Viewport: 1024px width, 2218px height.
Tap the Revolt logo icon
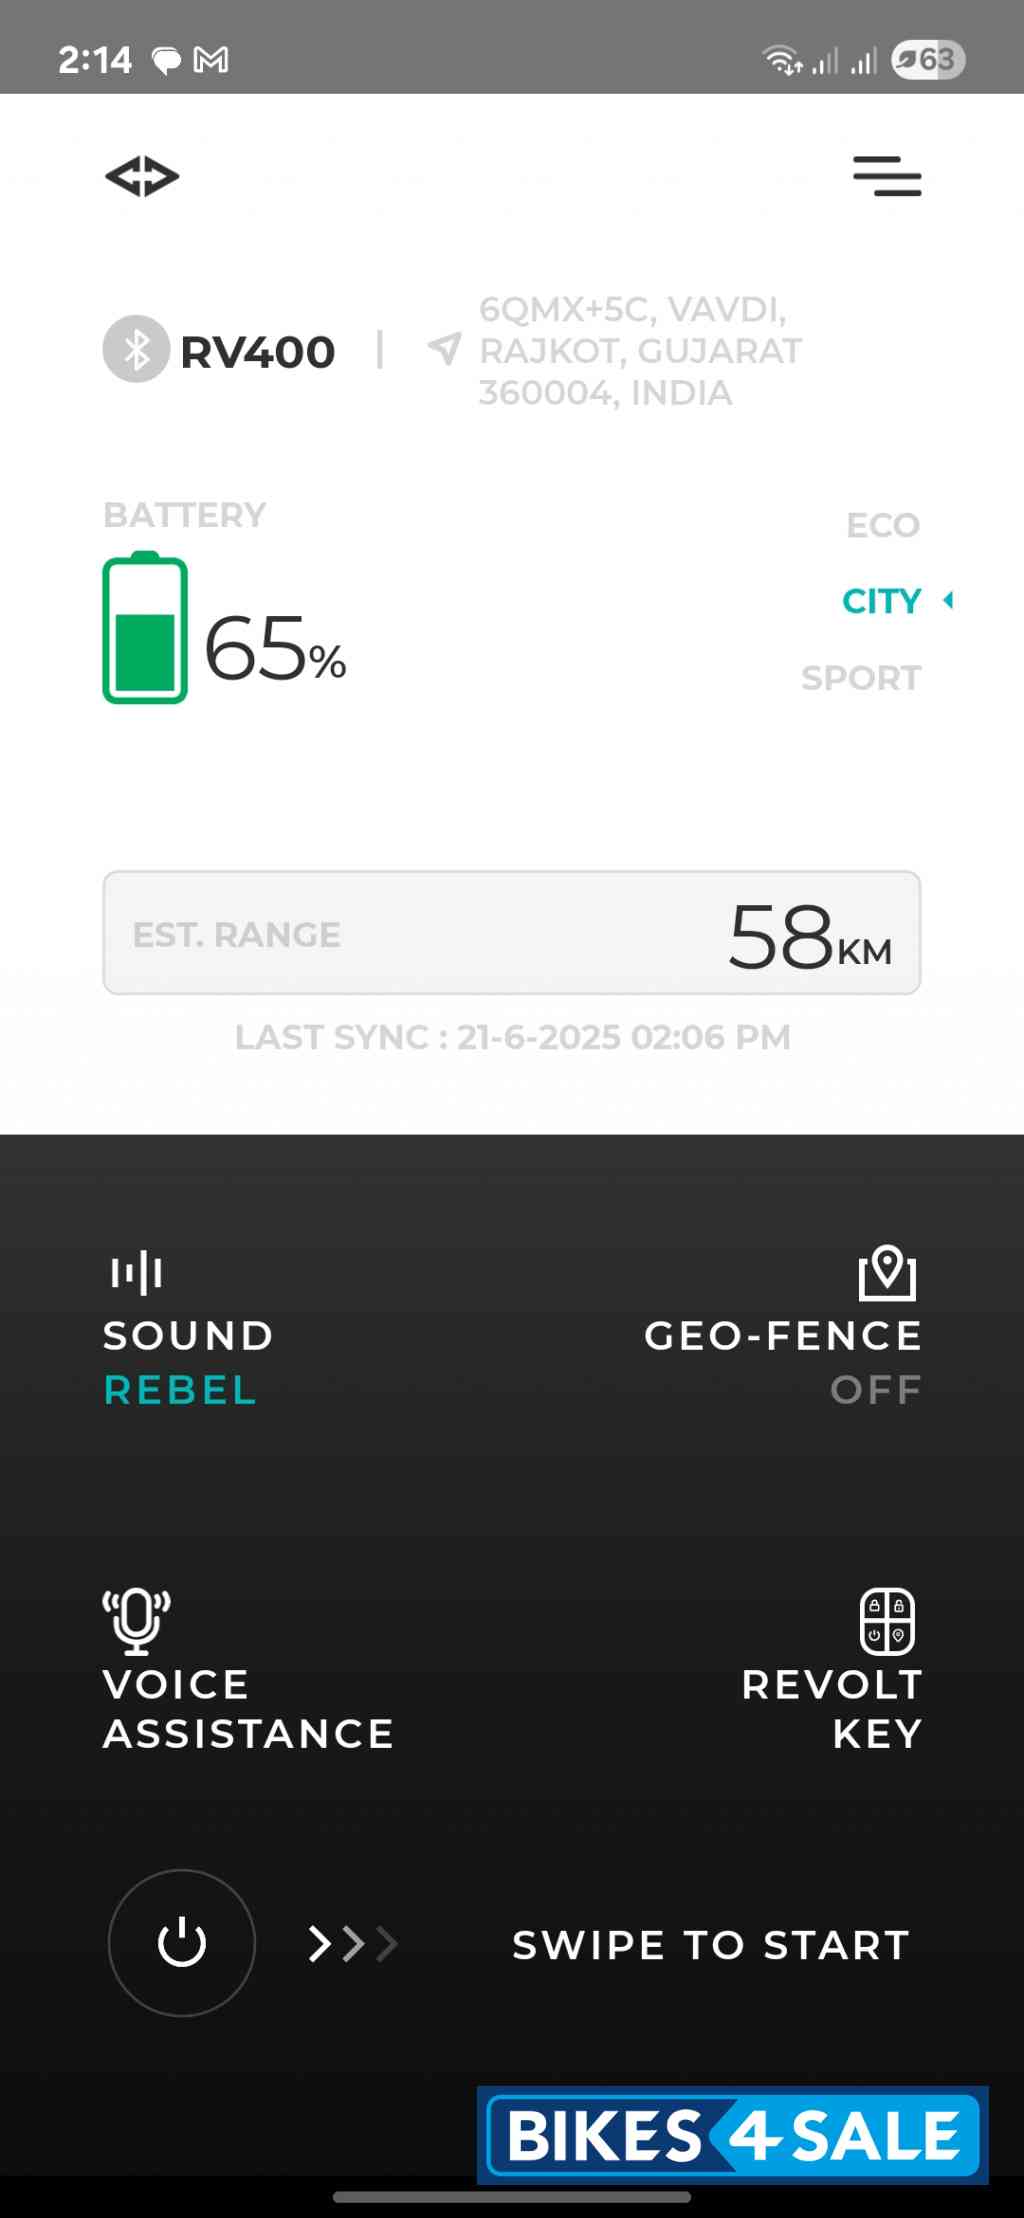pos(142,177)
